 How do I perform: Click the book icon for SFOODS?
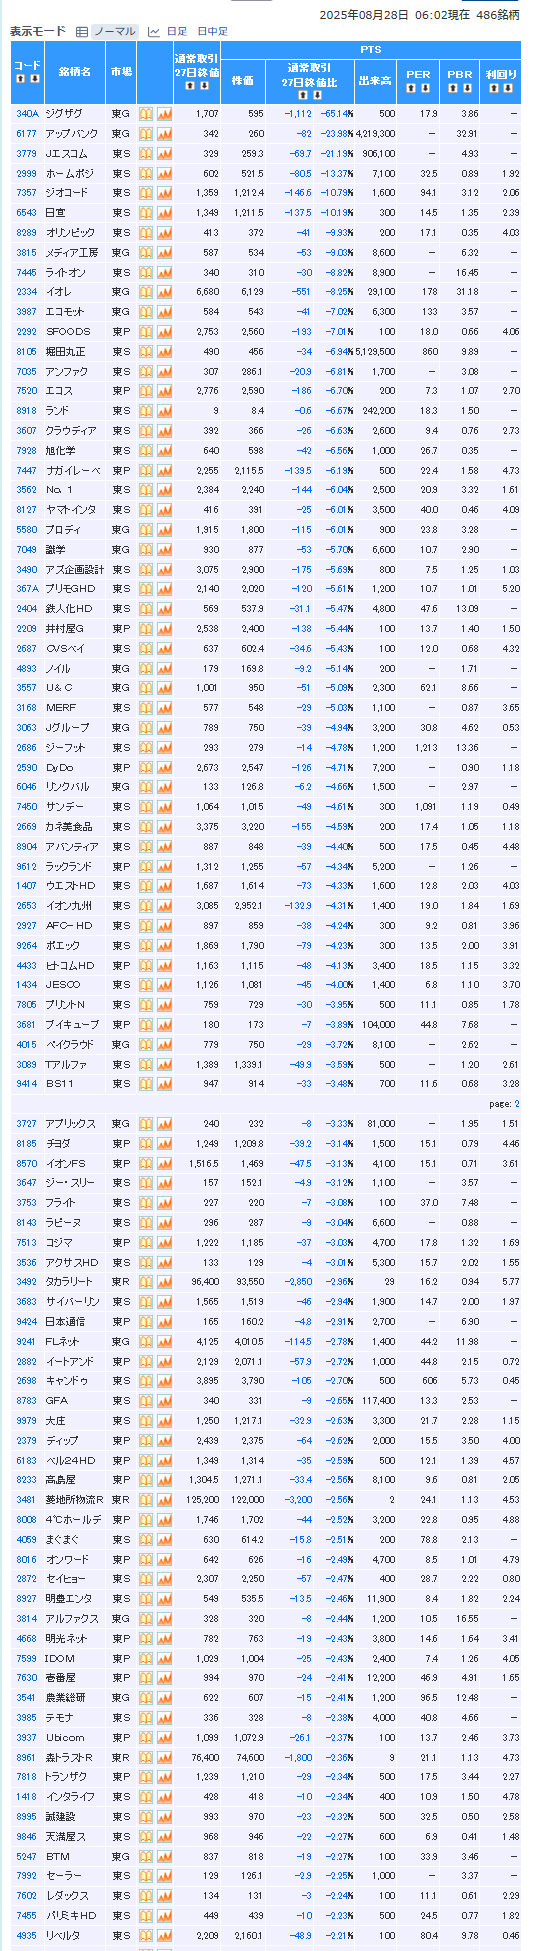[146, 332]
